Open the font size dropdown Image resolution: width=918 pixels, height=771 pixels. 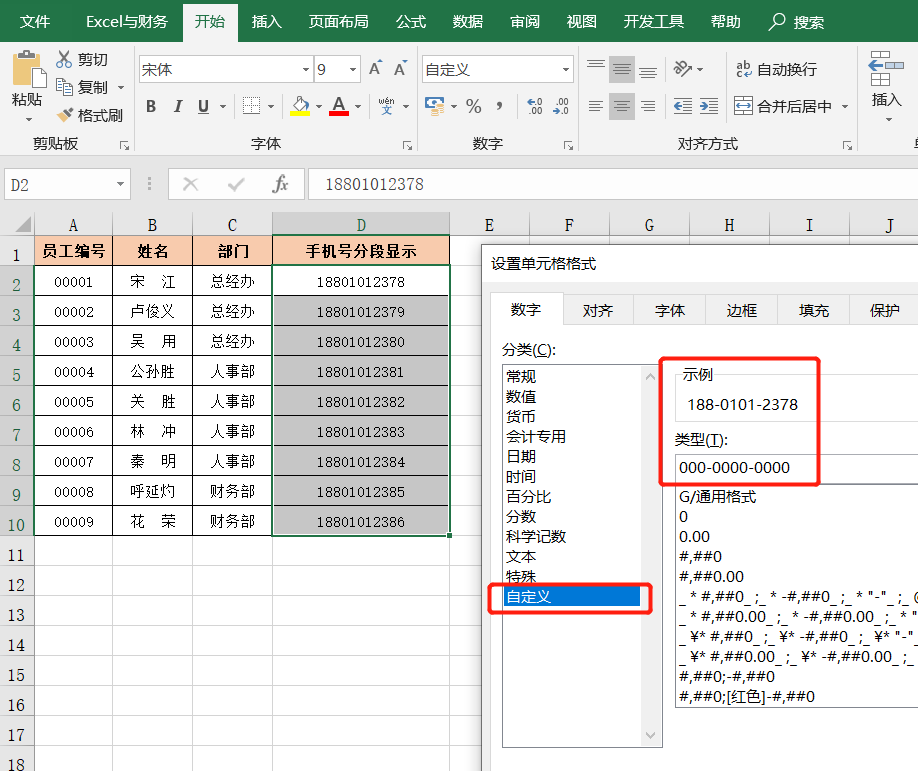pos(352,70)
